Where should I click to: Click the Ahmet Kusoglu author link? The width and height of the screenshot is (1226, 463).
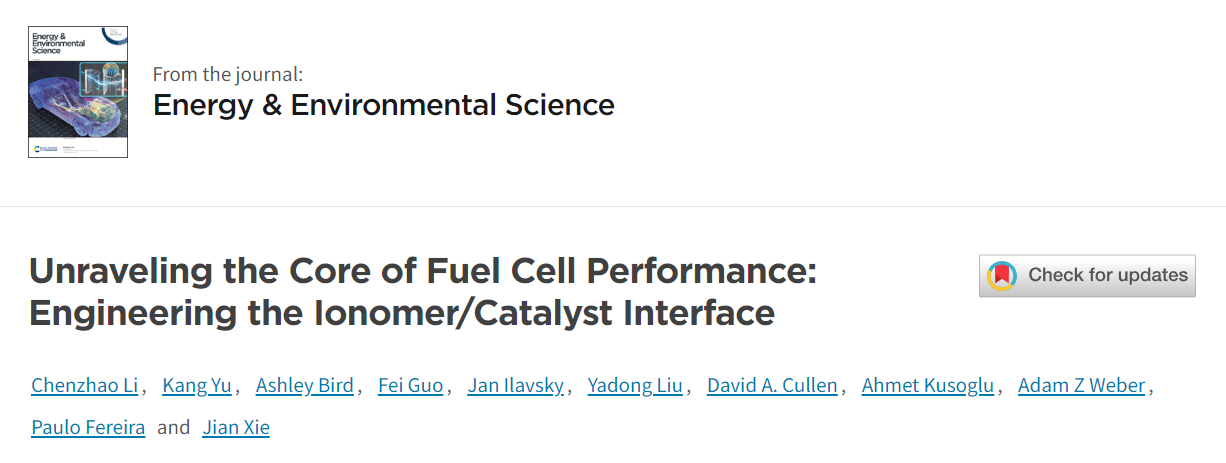[x=928, y=385]
